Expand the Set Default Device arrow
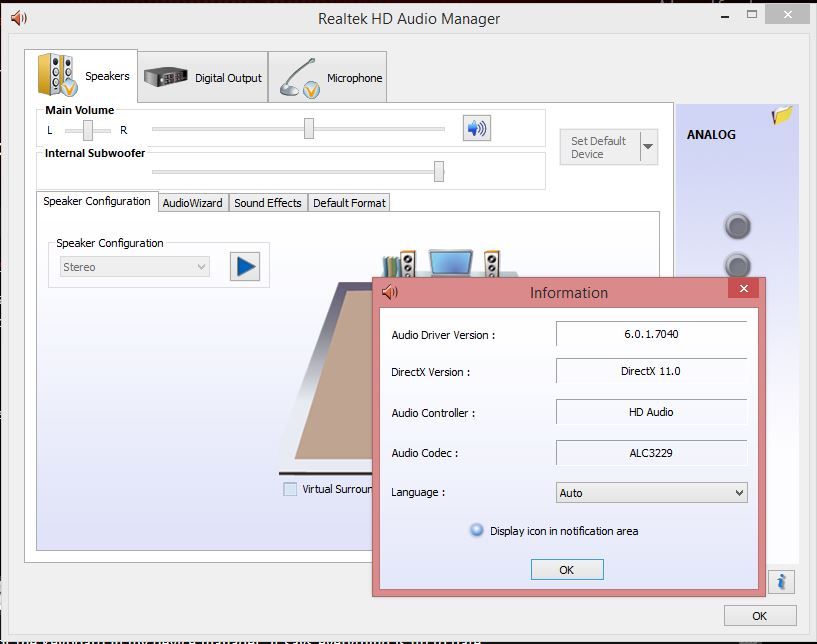This screenshot has width=817, height=644. (x=648, y=147)
